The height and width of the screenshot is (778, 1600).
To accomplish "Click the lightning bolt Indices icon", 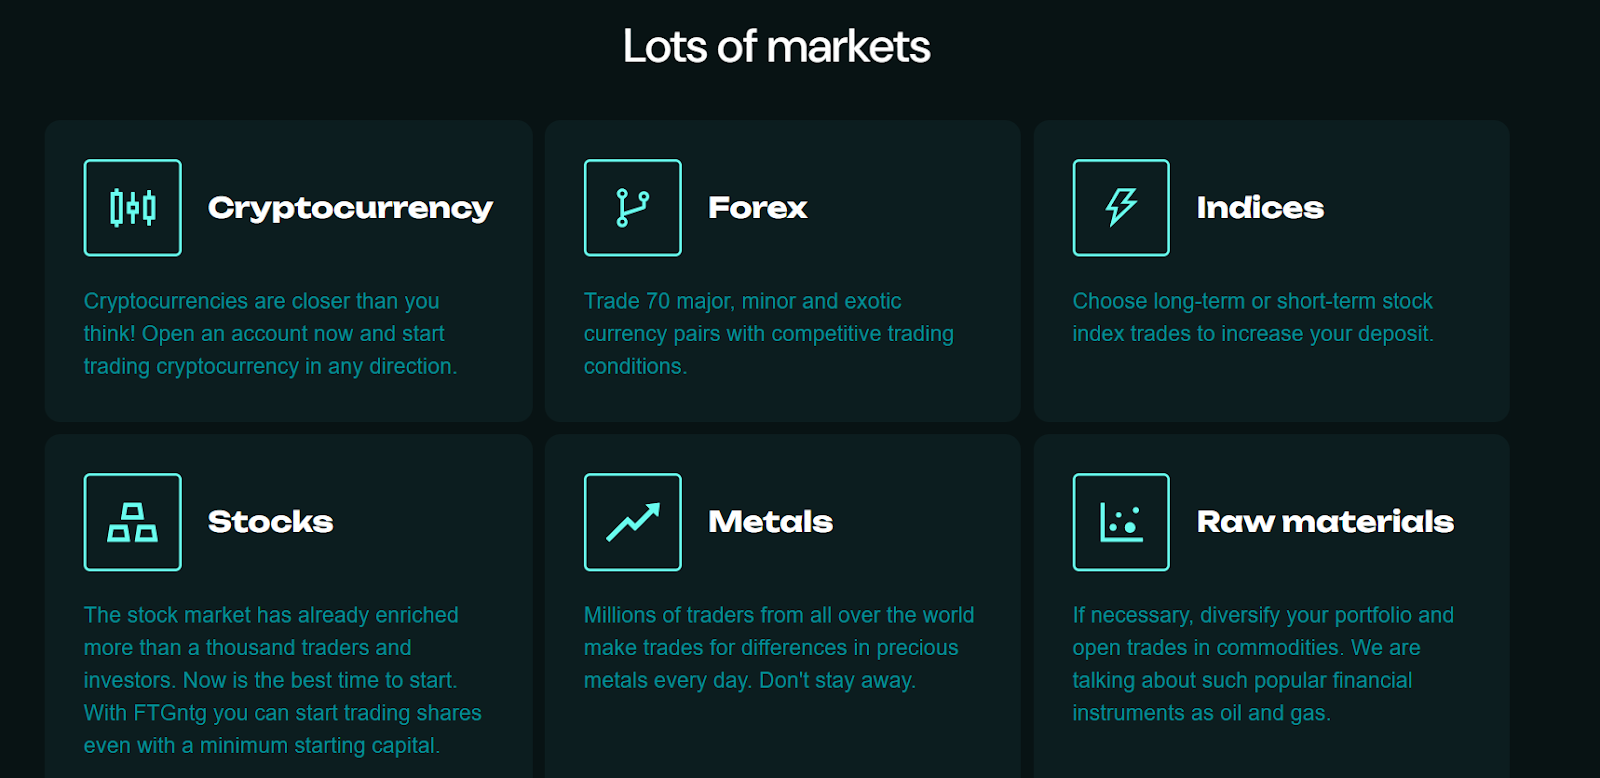I will 1121,208.
